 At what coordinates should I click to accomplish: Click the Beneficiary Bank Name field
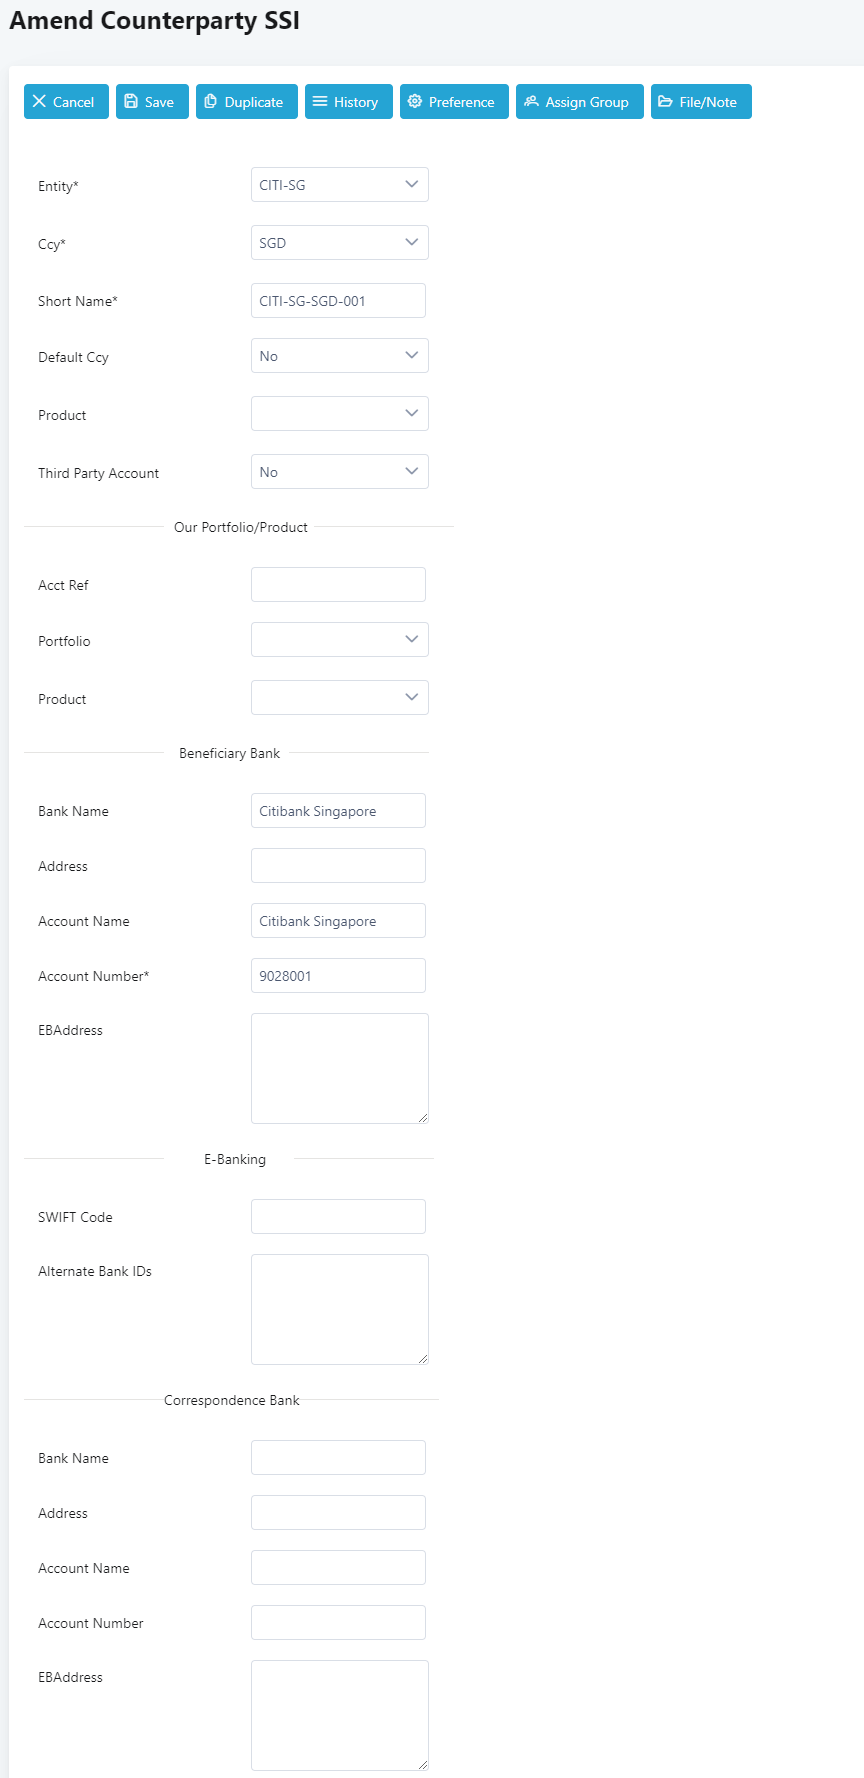(338, 811)
